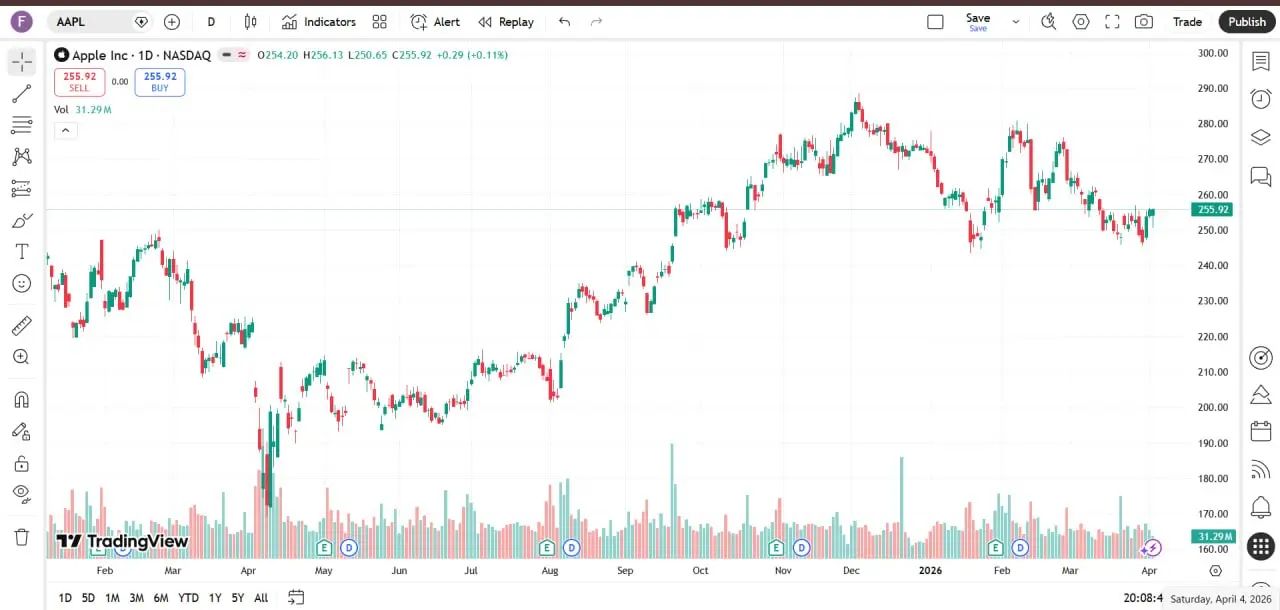Click the 255.92 current price label

(1212, 210)
